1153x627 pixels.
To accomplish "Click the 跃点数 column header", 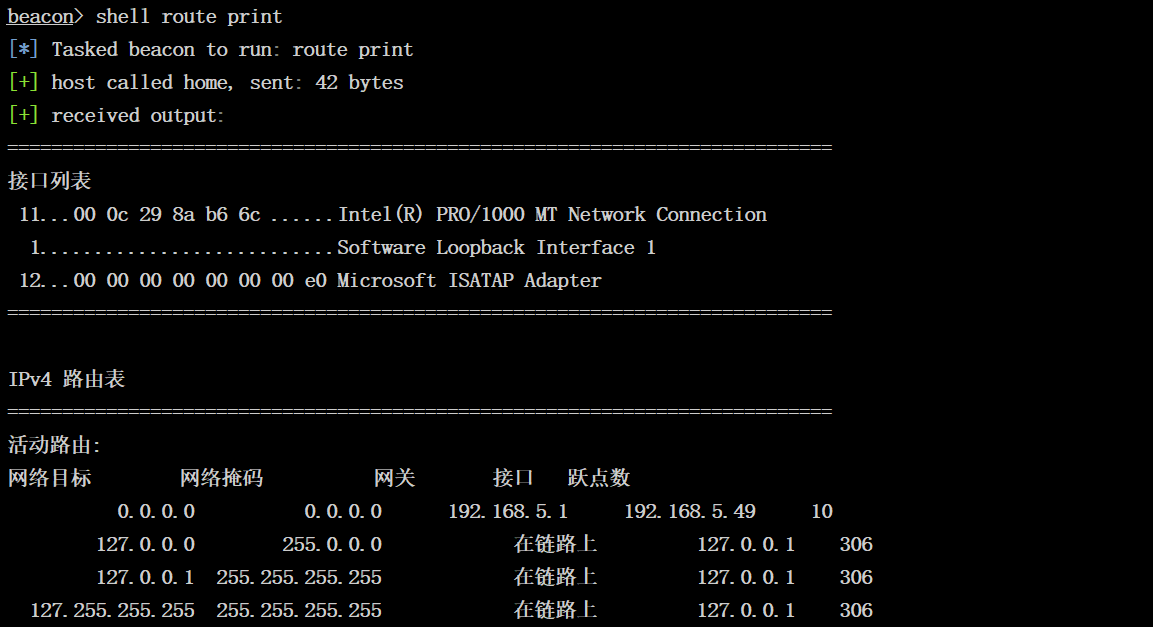I will tap(599, 479).
